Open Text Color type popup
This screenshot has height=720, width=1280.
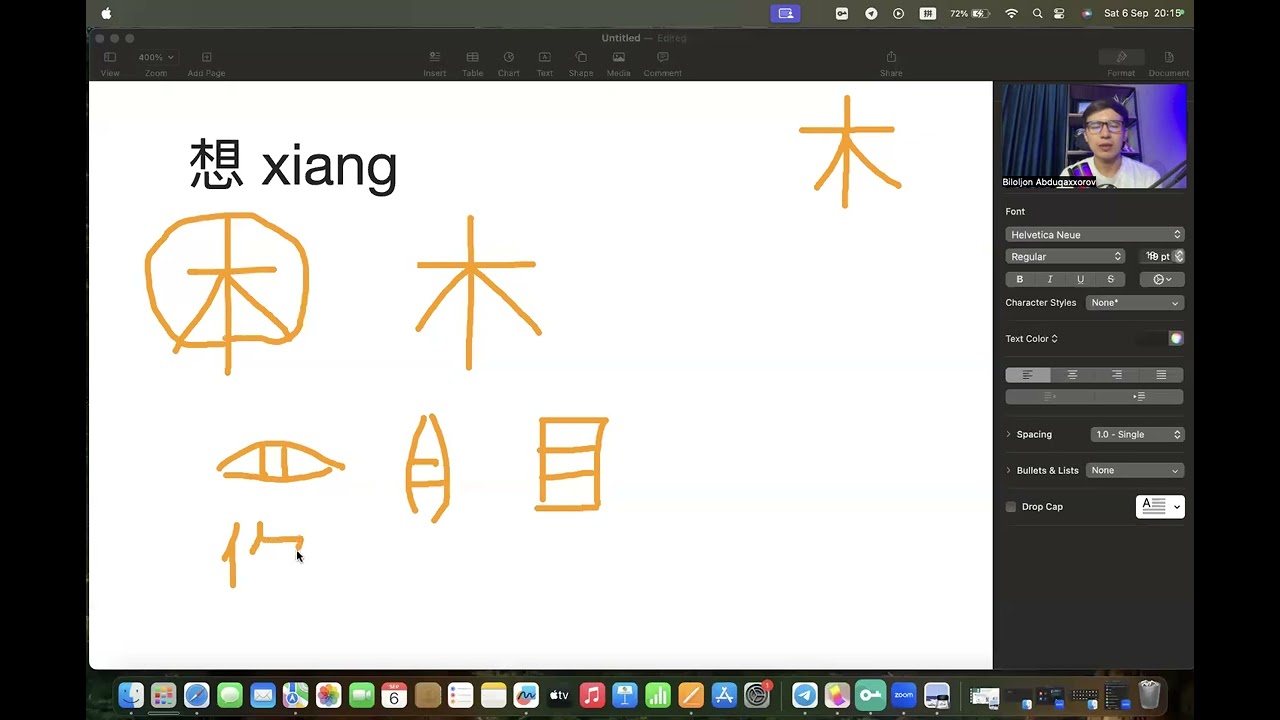[1031, 338]
